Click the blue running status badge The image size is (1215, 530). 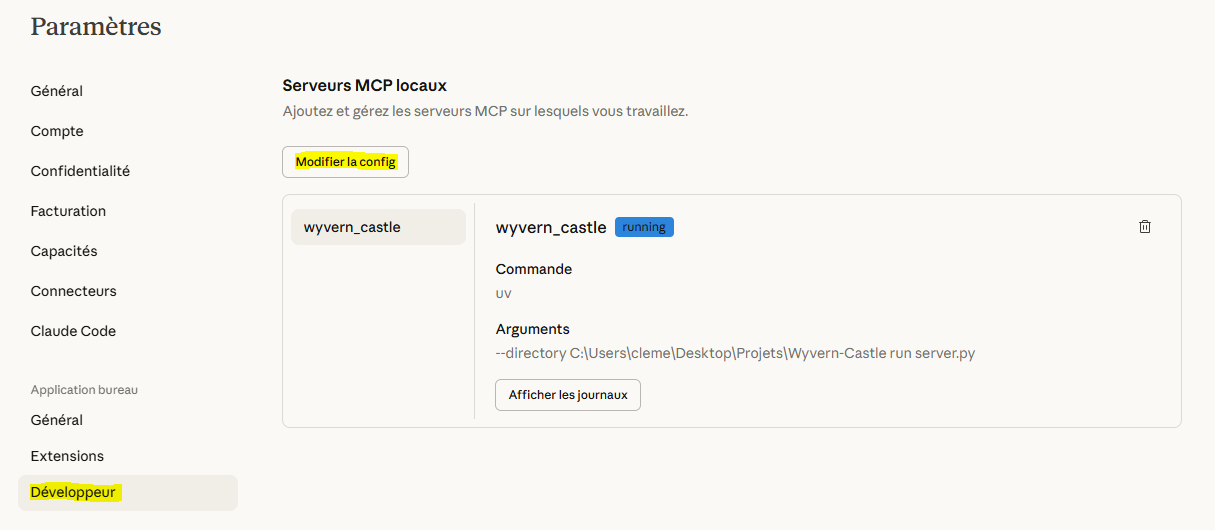(644, 227)
